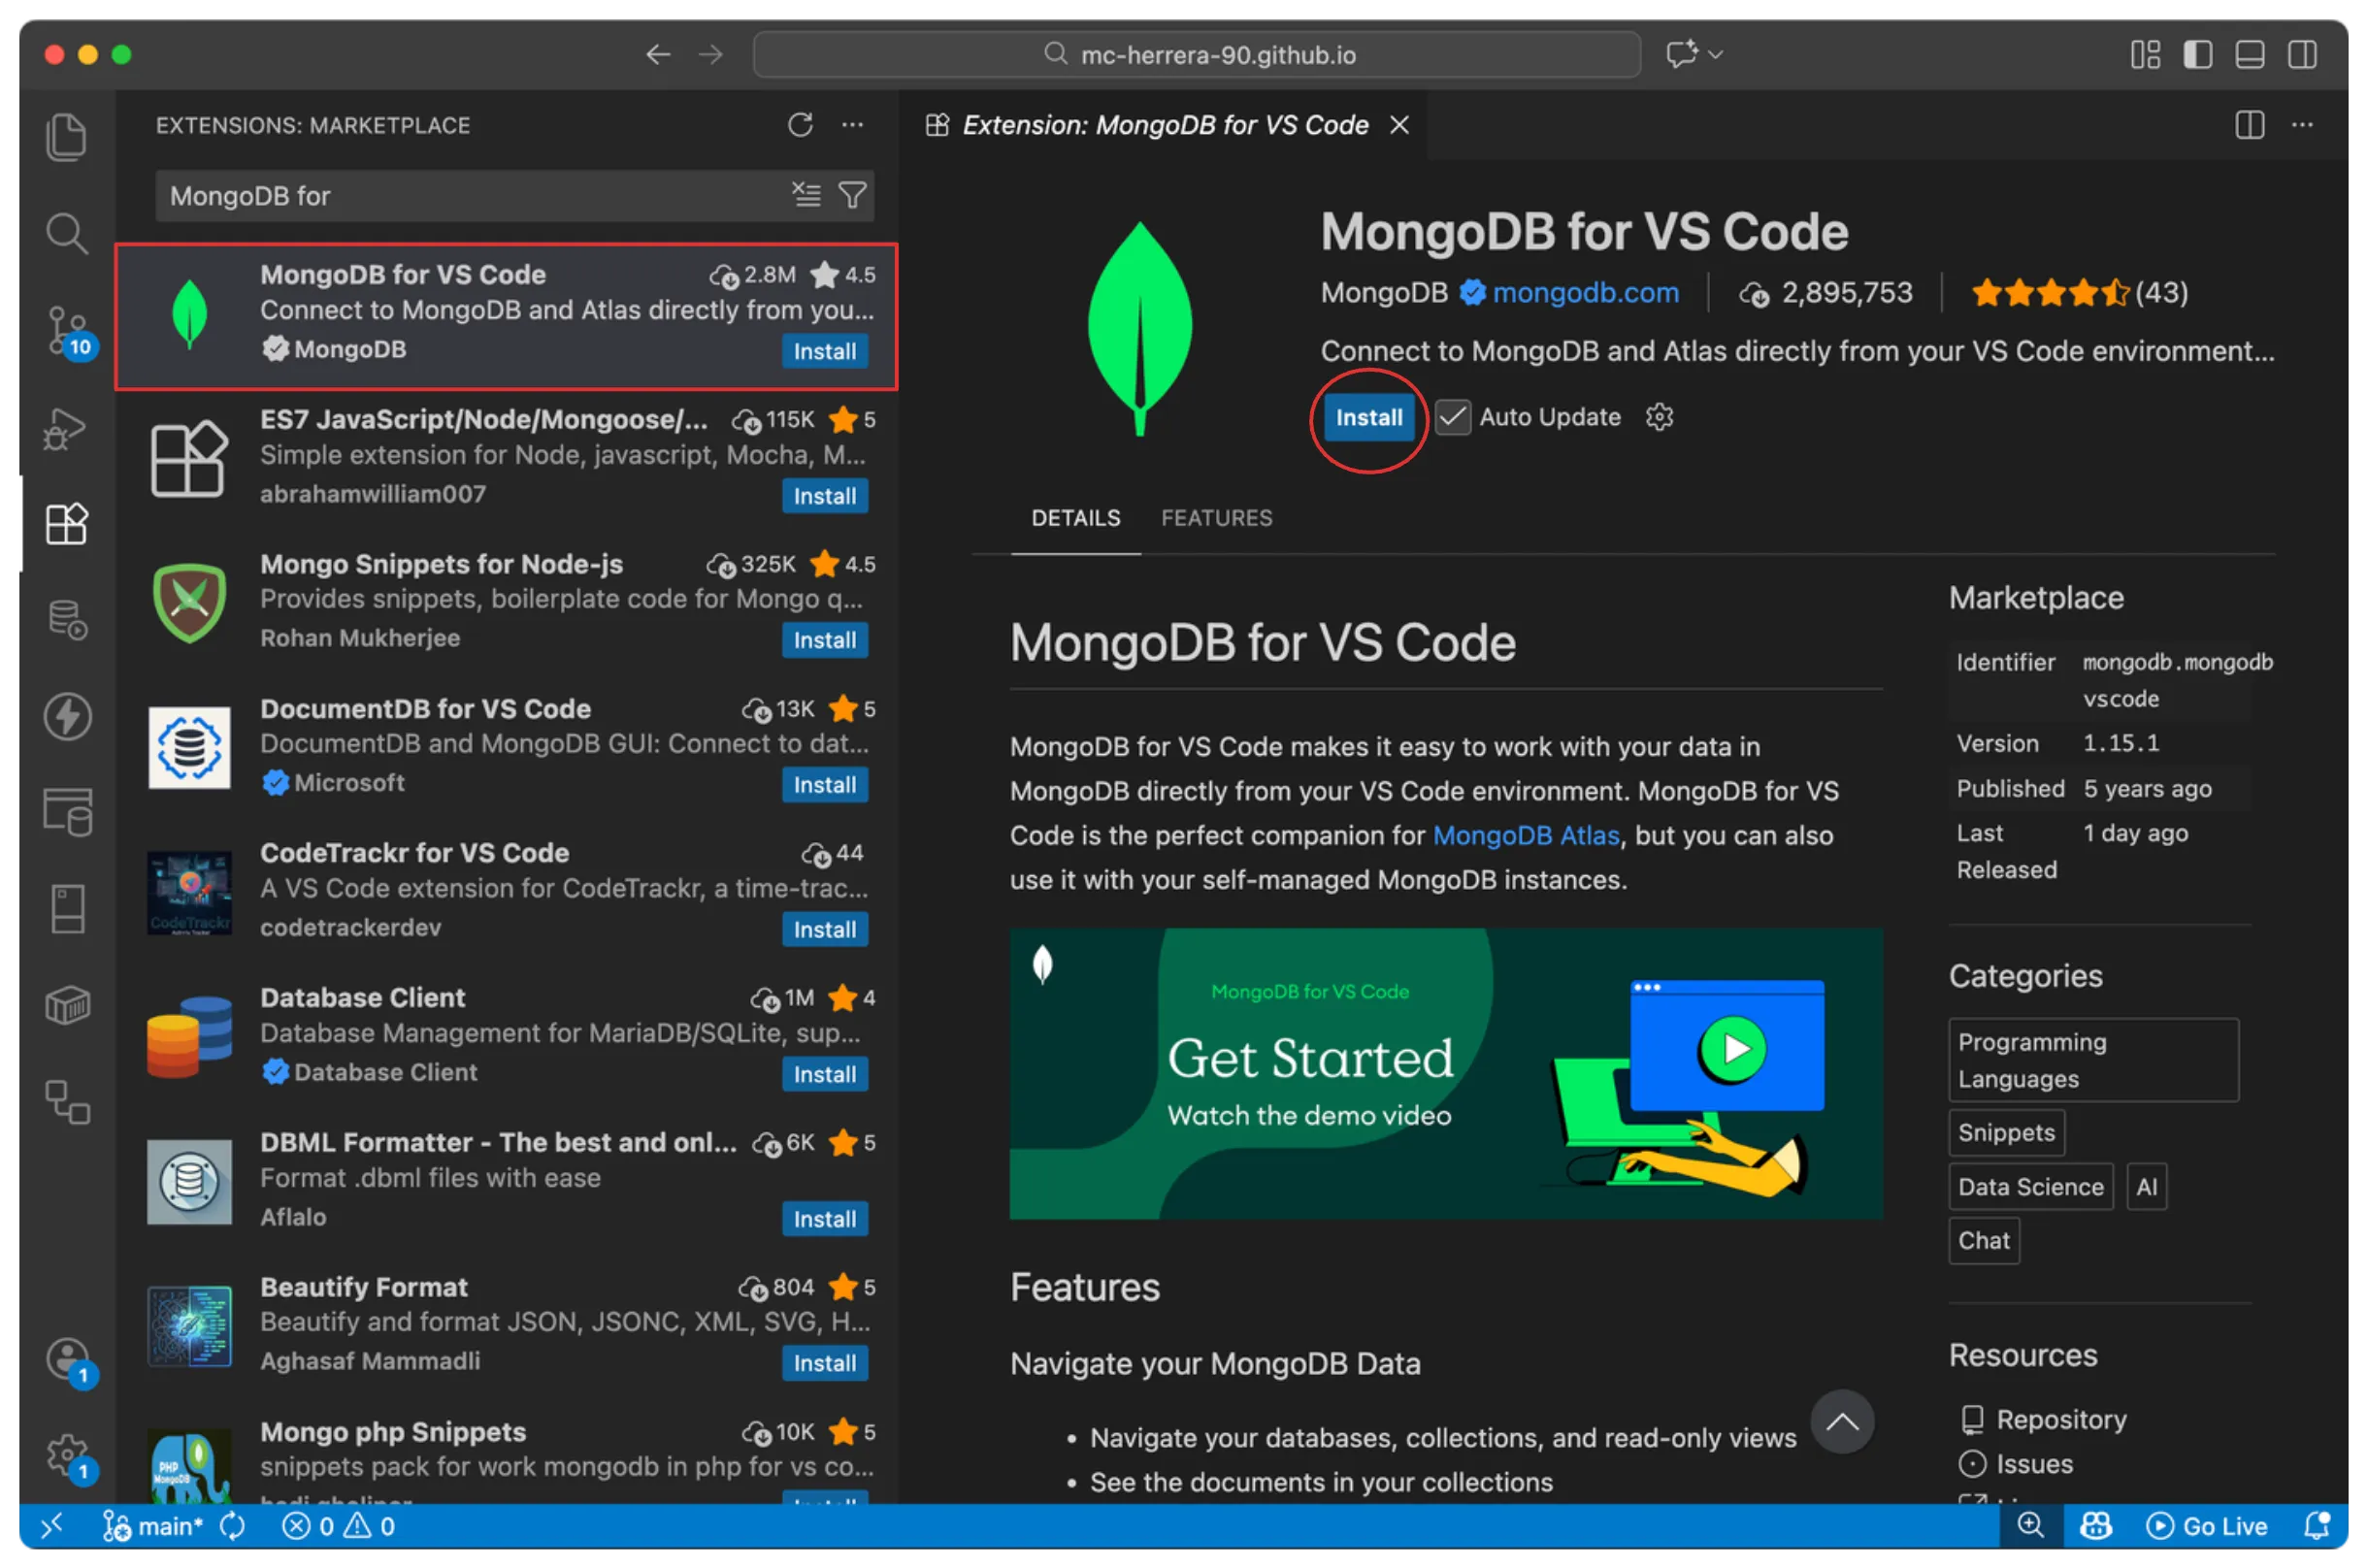
Task: Open Run and Debug view
Action: [66, 429]
